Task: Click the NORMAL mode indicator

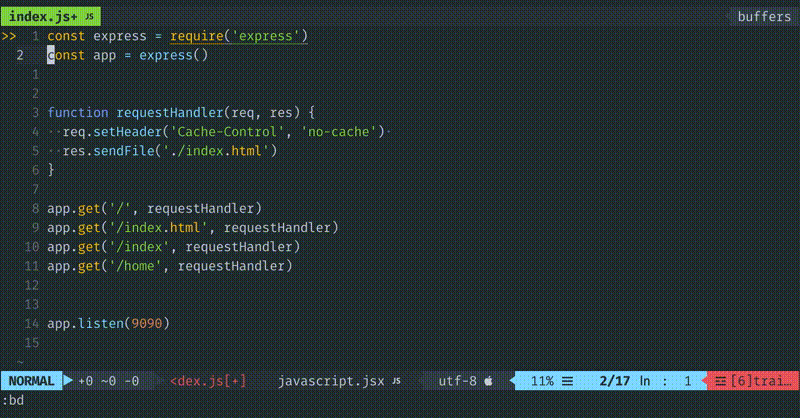Action: [x=31, y=381]
